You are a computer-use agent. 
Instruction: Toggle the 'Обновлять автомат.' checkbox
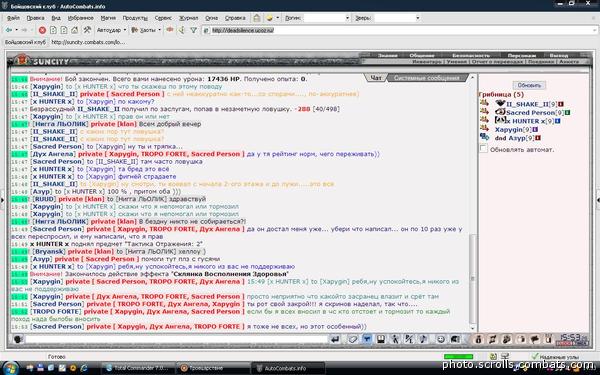pos(484,148)
